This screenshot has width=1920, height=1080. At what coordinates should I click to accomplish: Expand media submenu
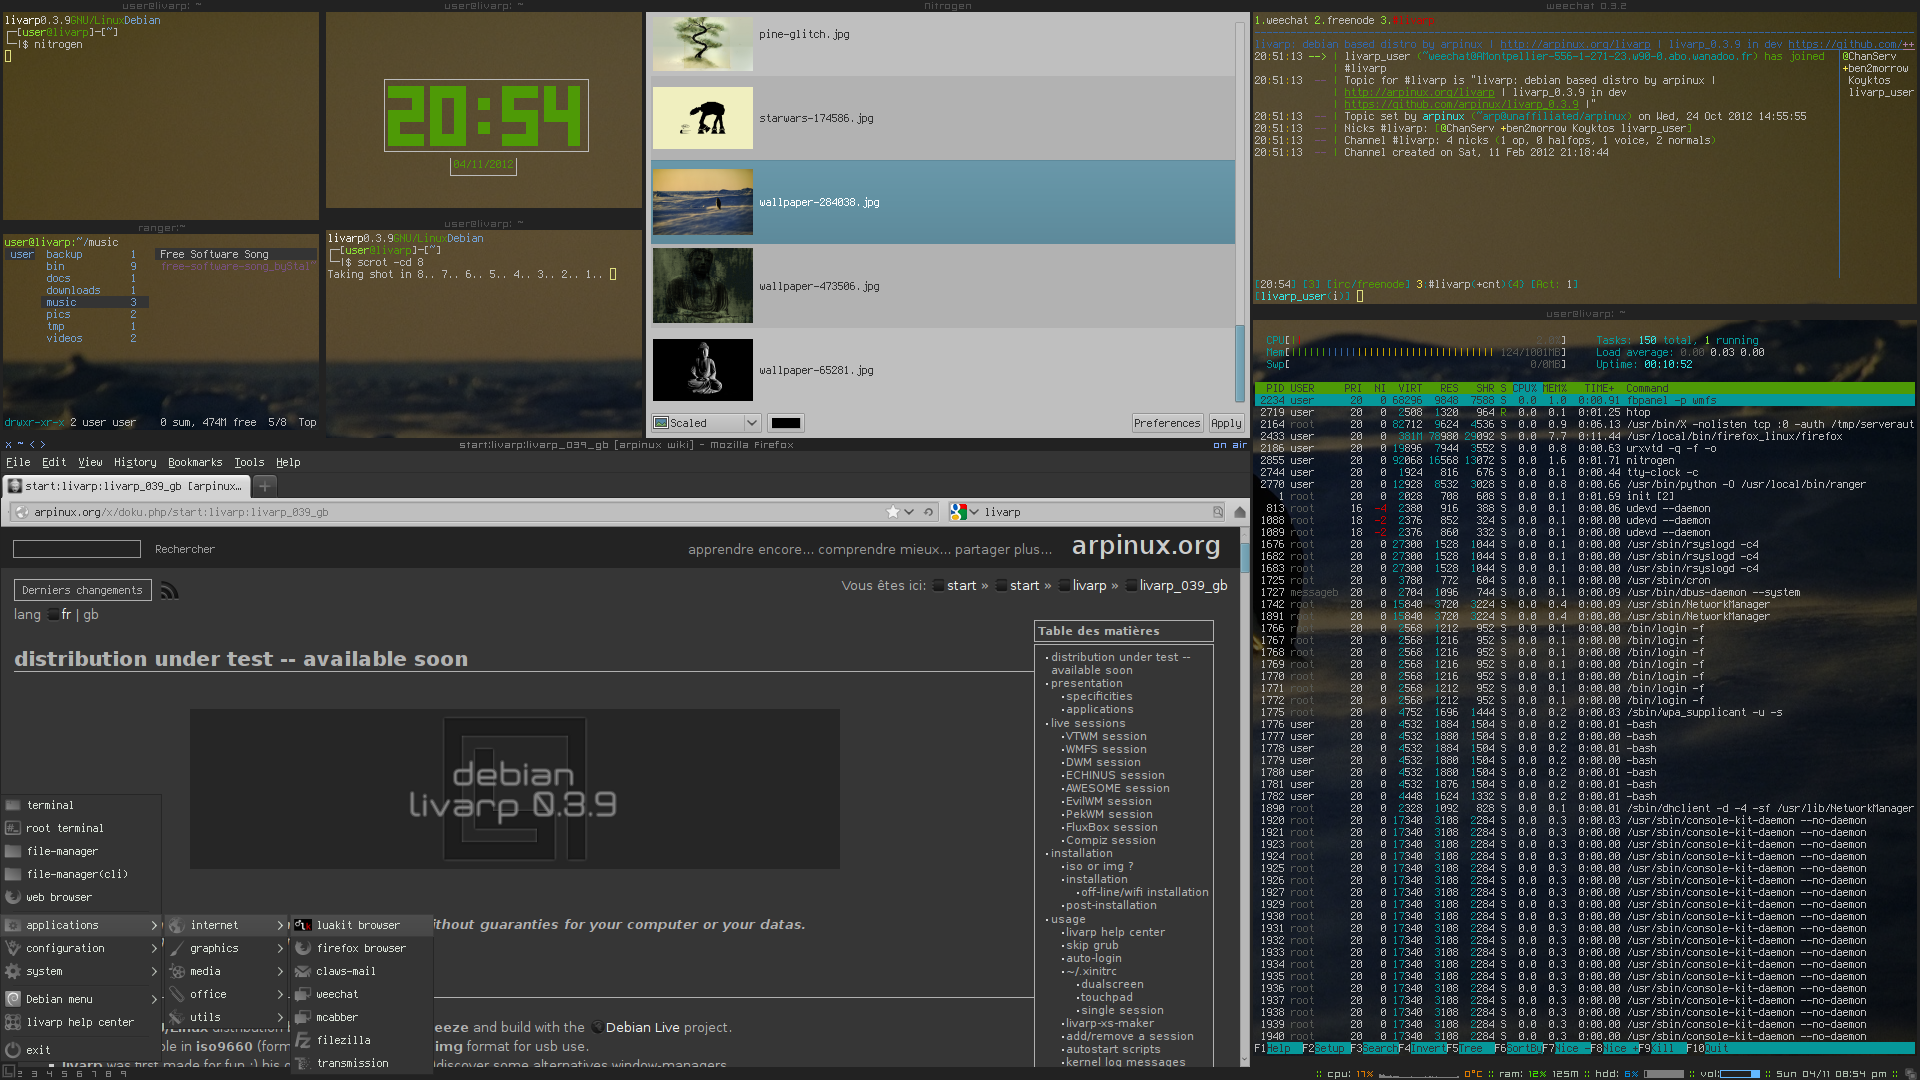(x=226, y=971)
